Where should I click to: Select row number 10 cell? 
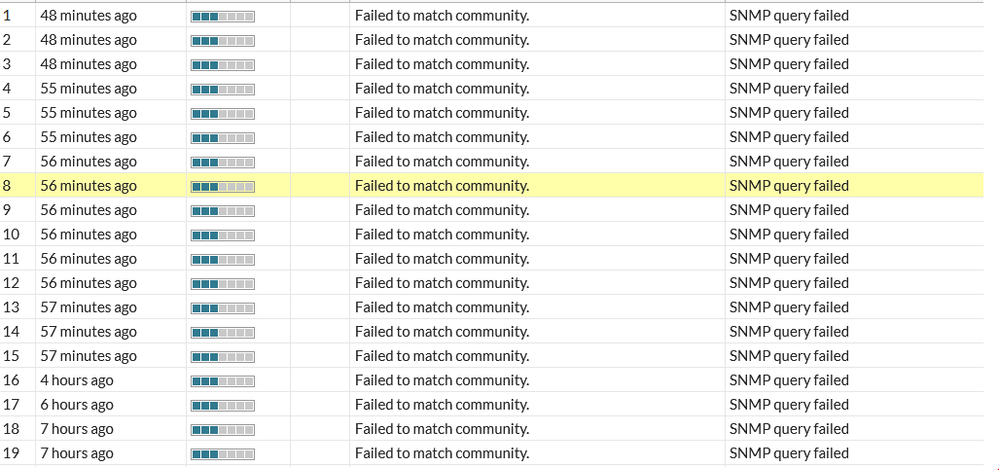[x=11, y=234]
